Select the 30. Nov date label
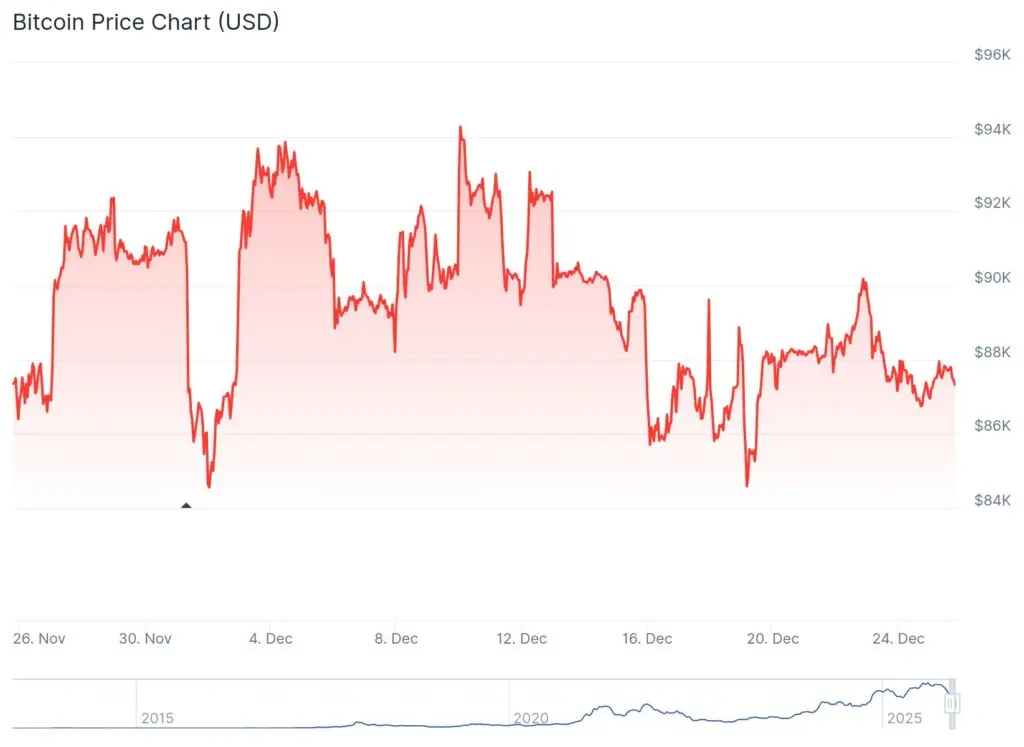This screenshot has width=1024, height=747. pos(146,638)
